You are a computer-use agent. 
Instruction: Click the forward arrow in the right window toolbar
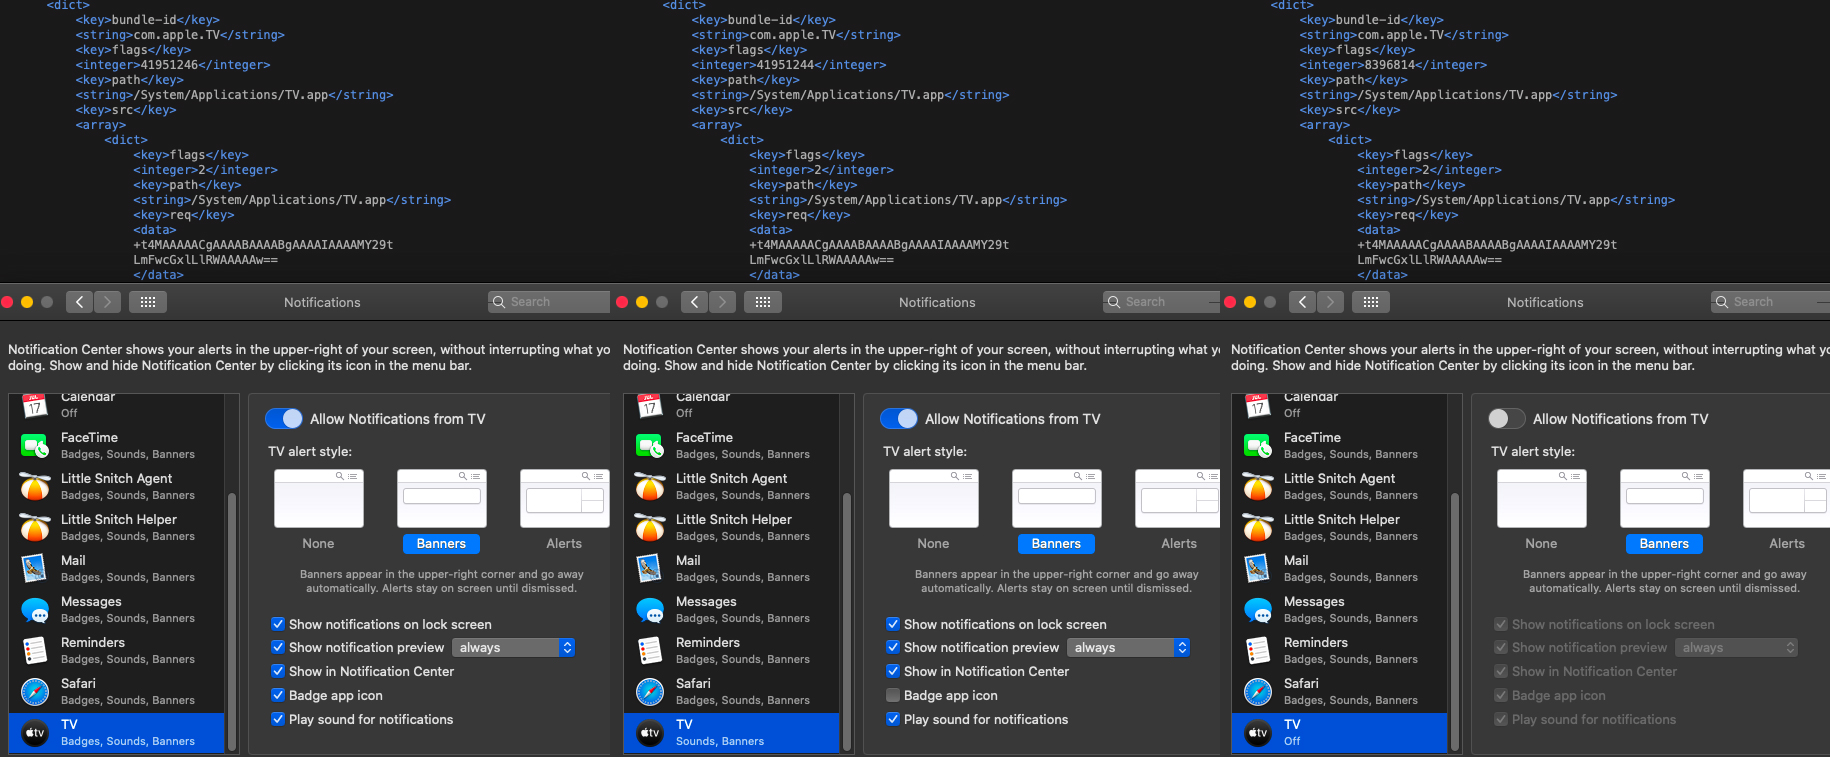tap(1331, 302)
